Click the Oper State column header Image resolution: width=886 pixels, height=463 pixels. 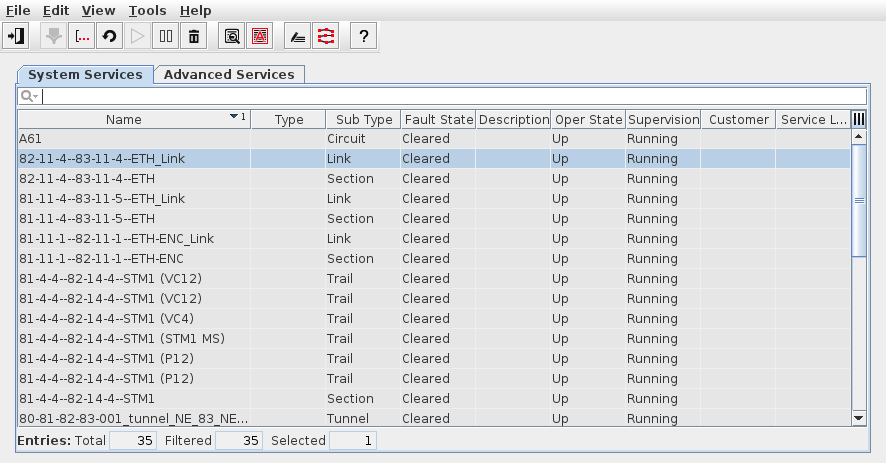(588, 119)
